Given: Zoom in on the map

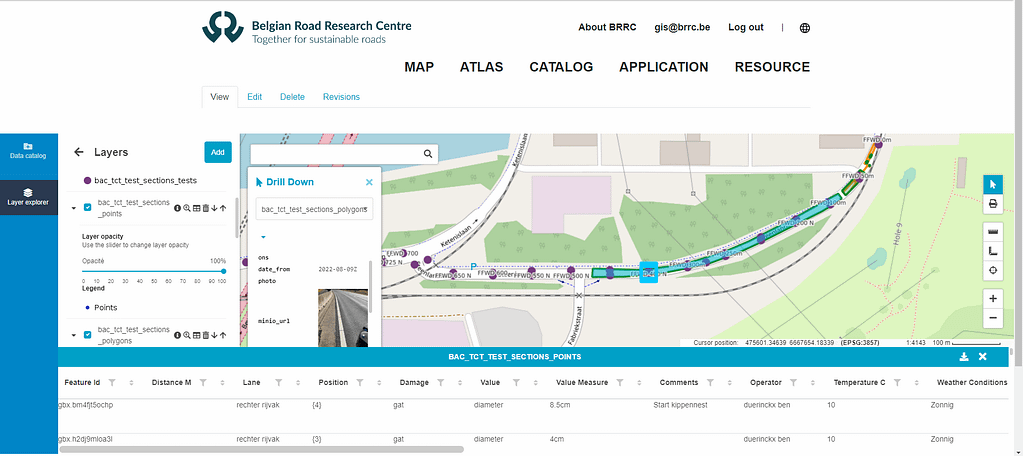Looking at the screenshot, I should tap(993, 298).
